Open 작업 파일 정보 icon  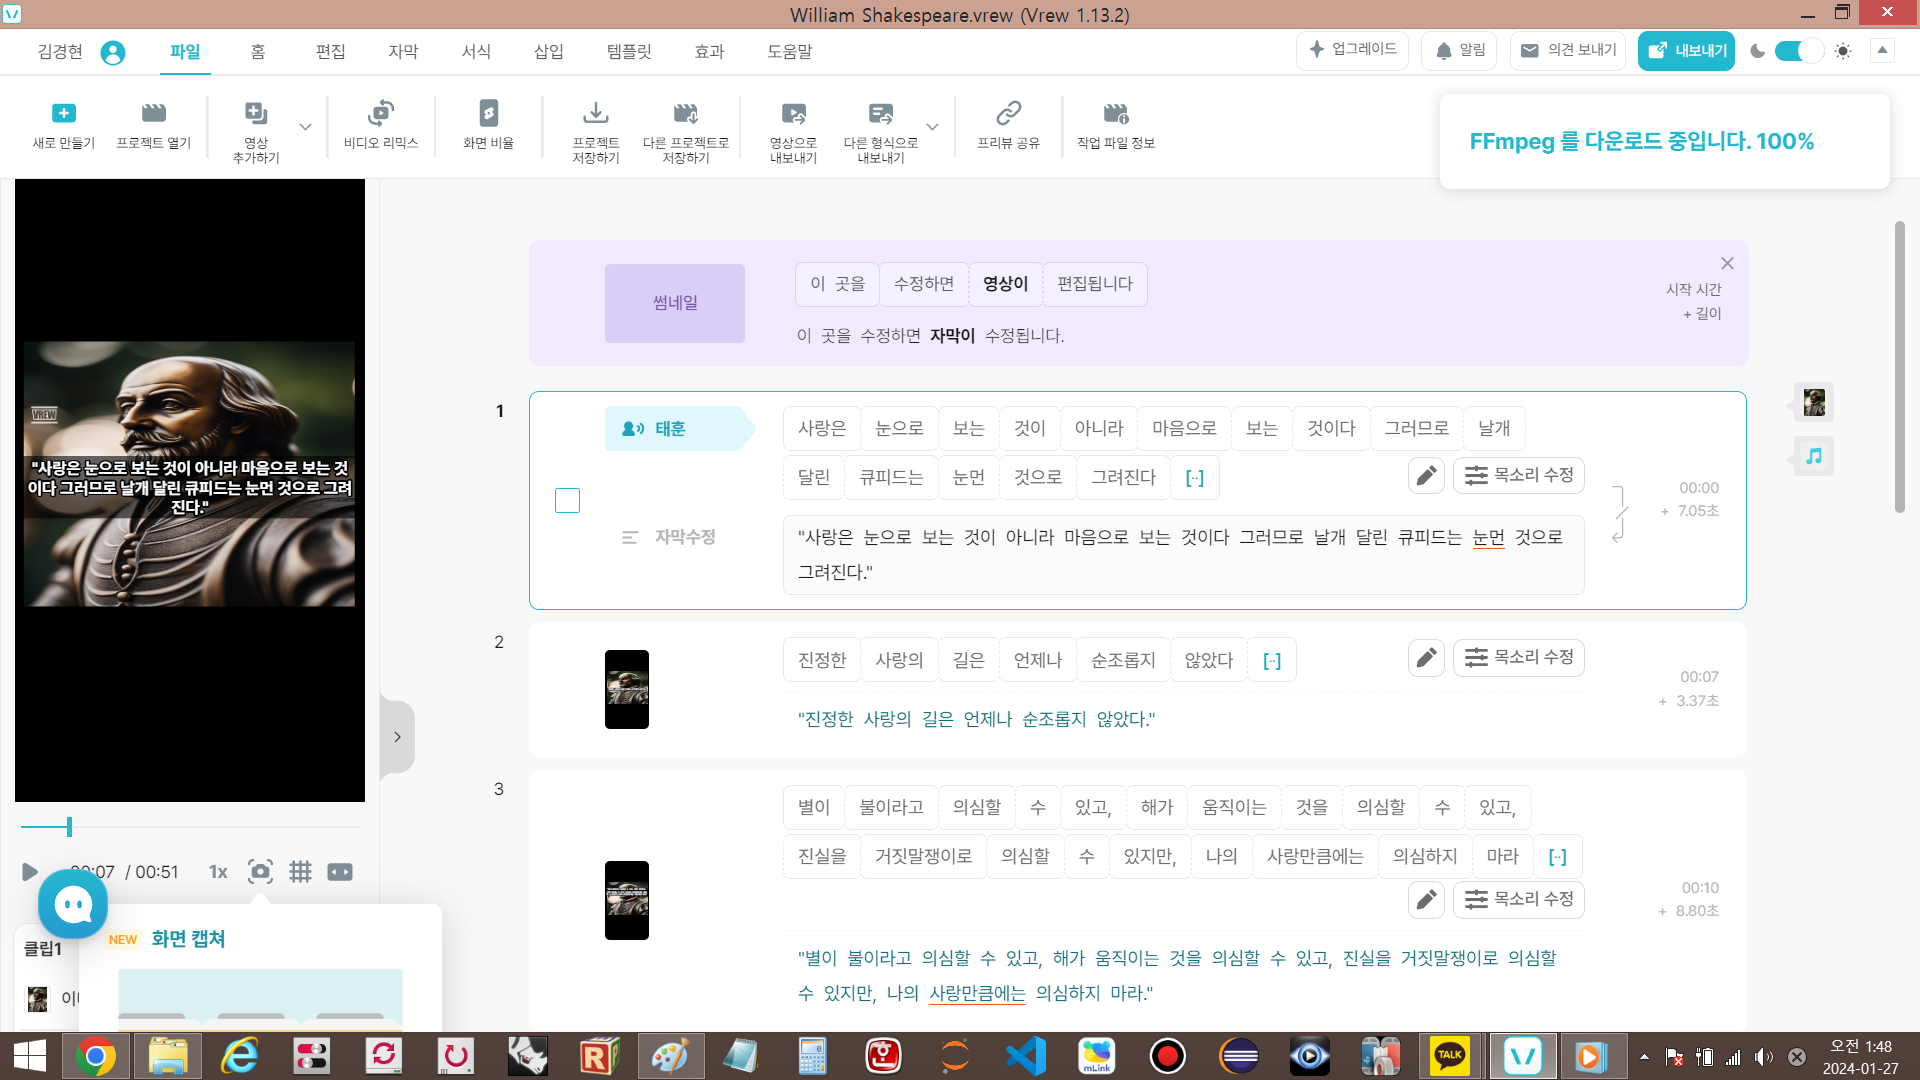point(1116,113)
